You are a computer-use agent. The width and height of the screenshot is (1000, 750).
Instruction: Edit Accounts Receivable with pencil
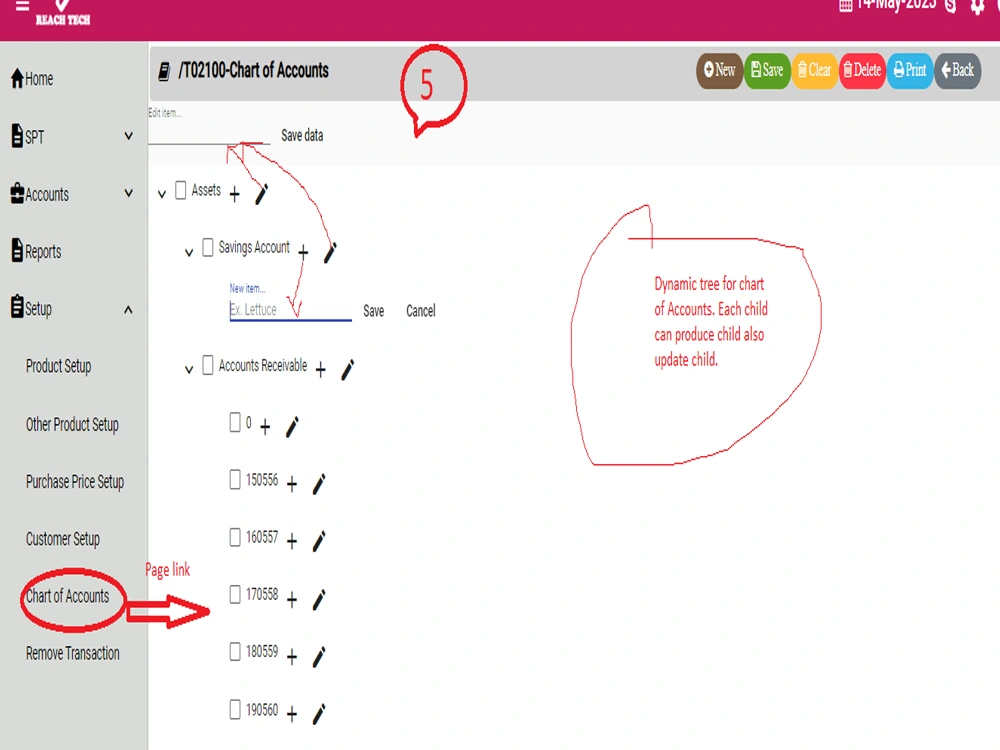coord(348,369)
